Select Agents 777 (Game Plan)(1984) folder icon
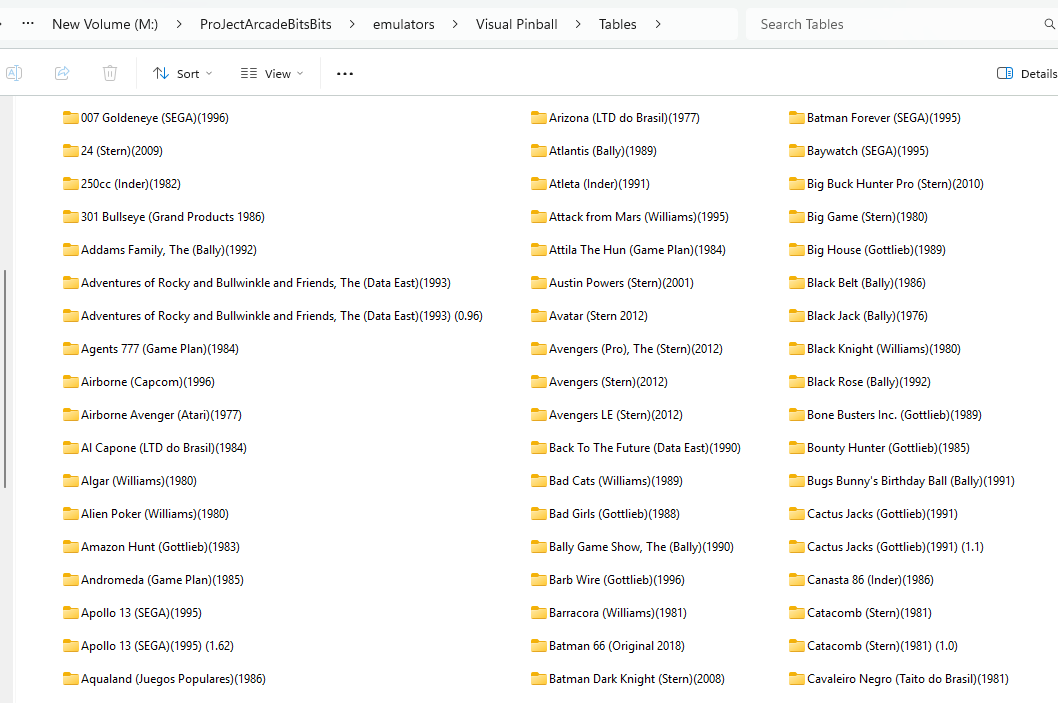Image resolution: width=1058 pixels, height=703 pixels. click(x=70, y=349)
